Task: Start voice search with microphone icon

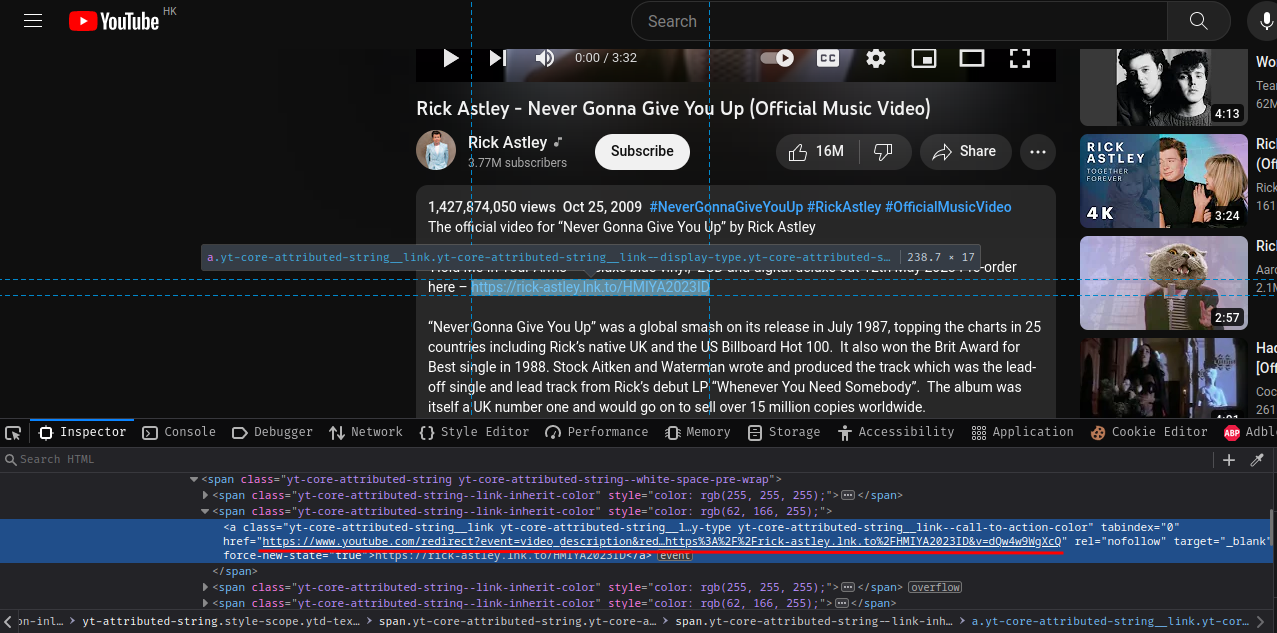Action: click(1264, 21)
